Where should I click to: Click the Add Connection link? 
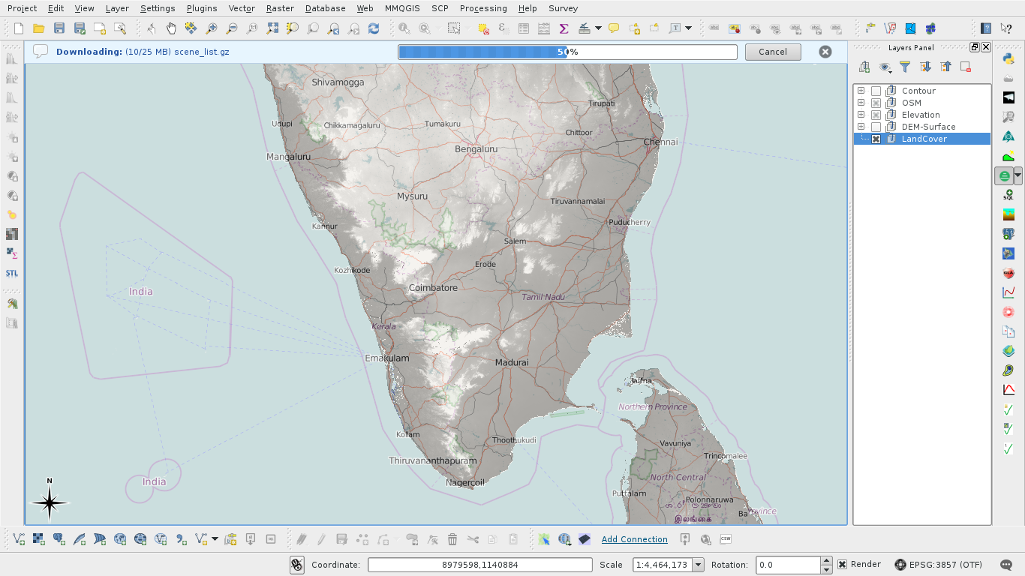634,540
